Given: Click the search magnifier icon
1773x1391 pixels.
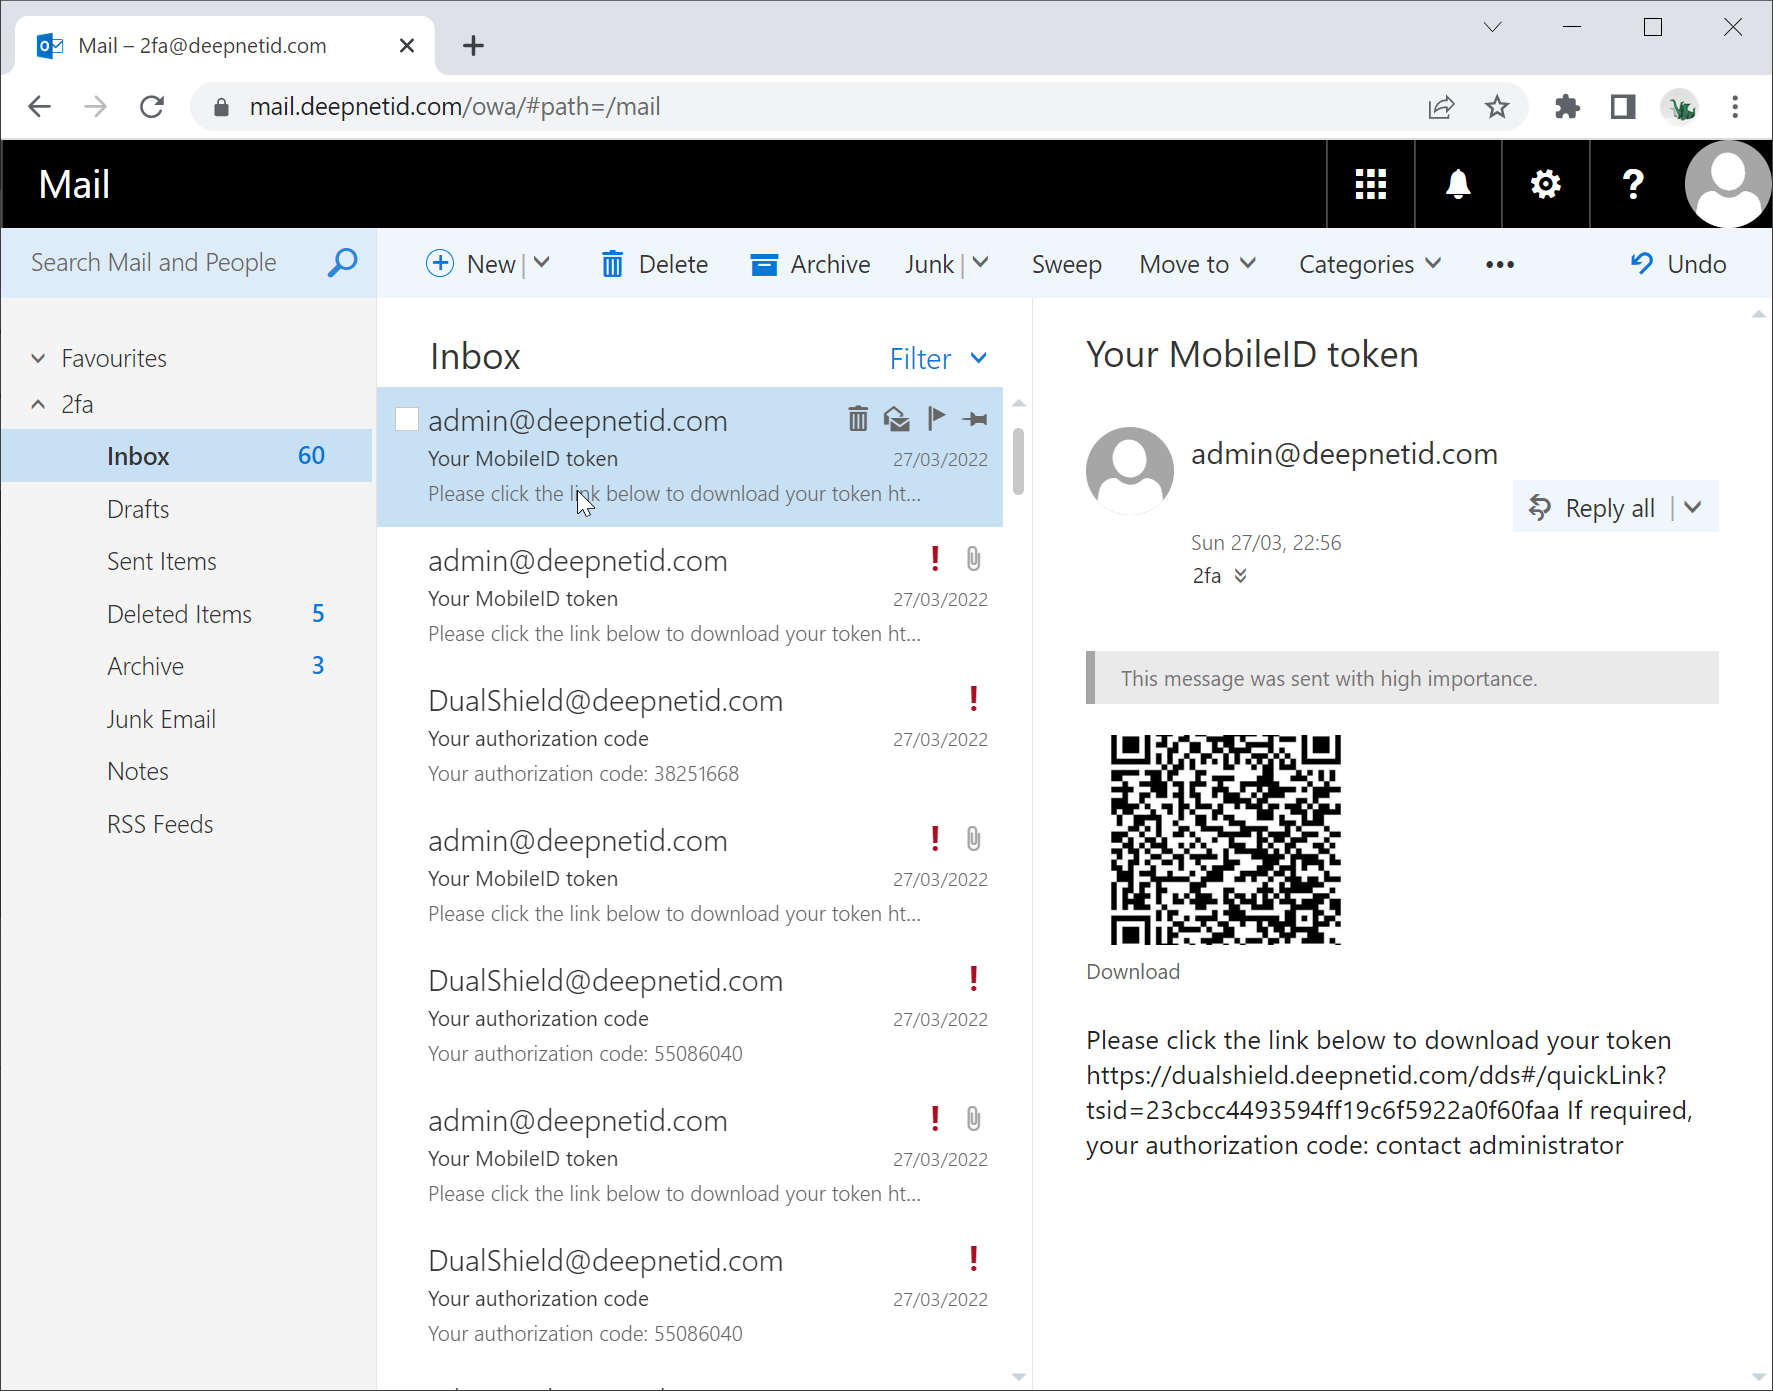Looking at the screenshot, I should 342,263.
